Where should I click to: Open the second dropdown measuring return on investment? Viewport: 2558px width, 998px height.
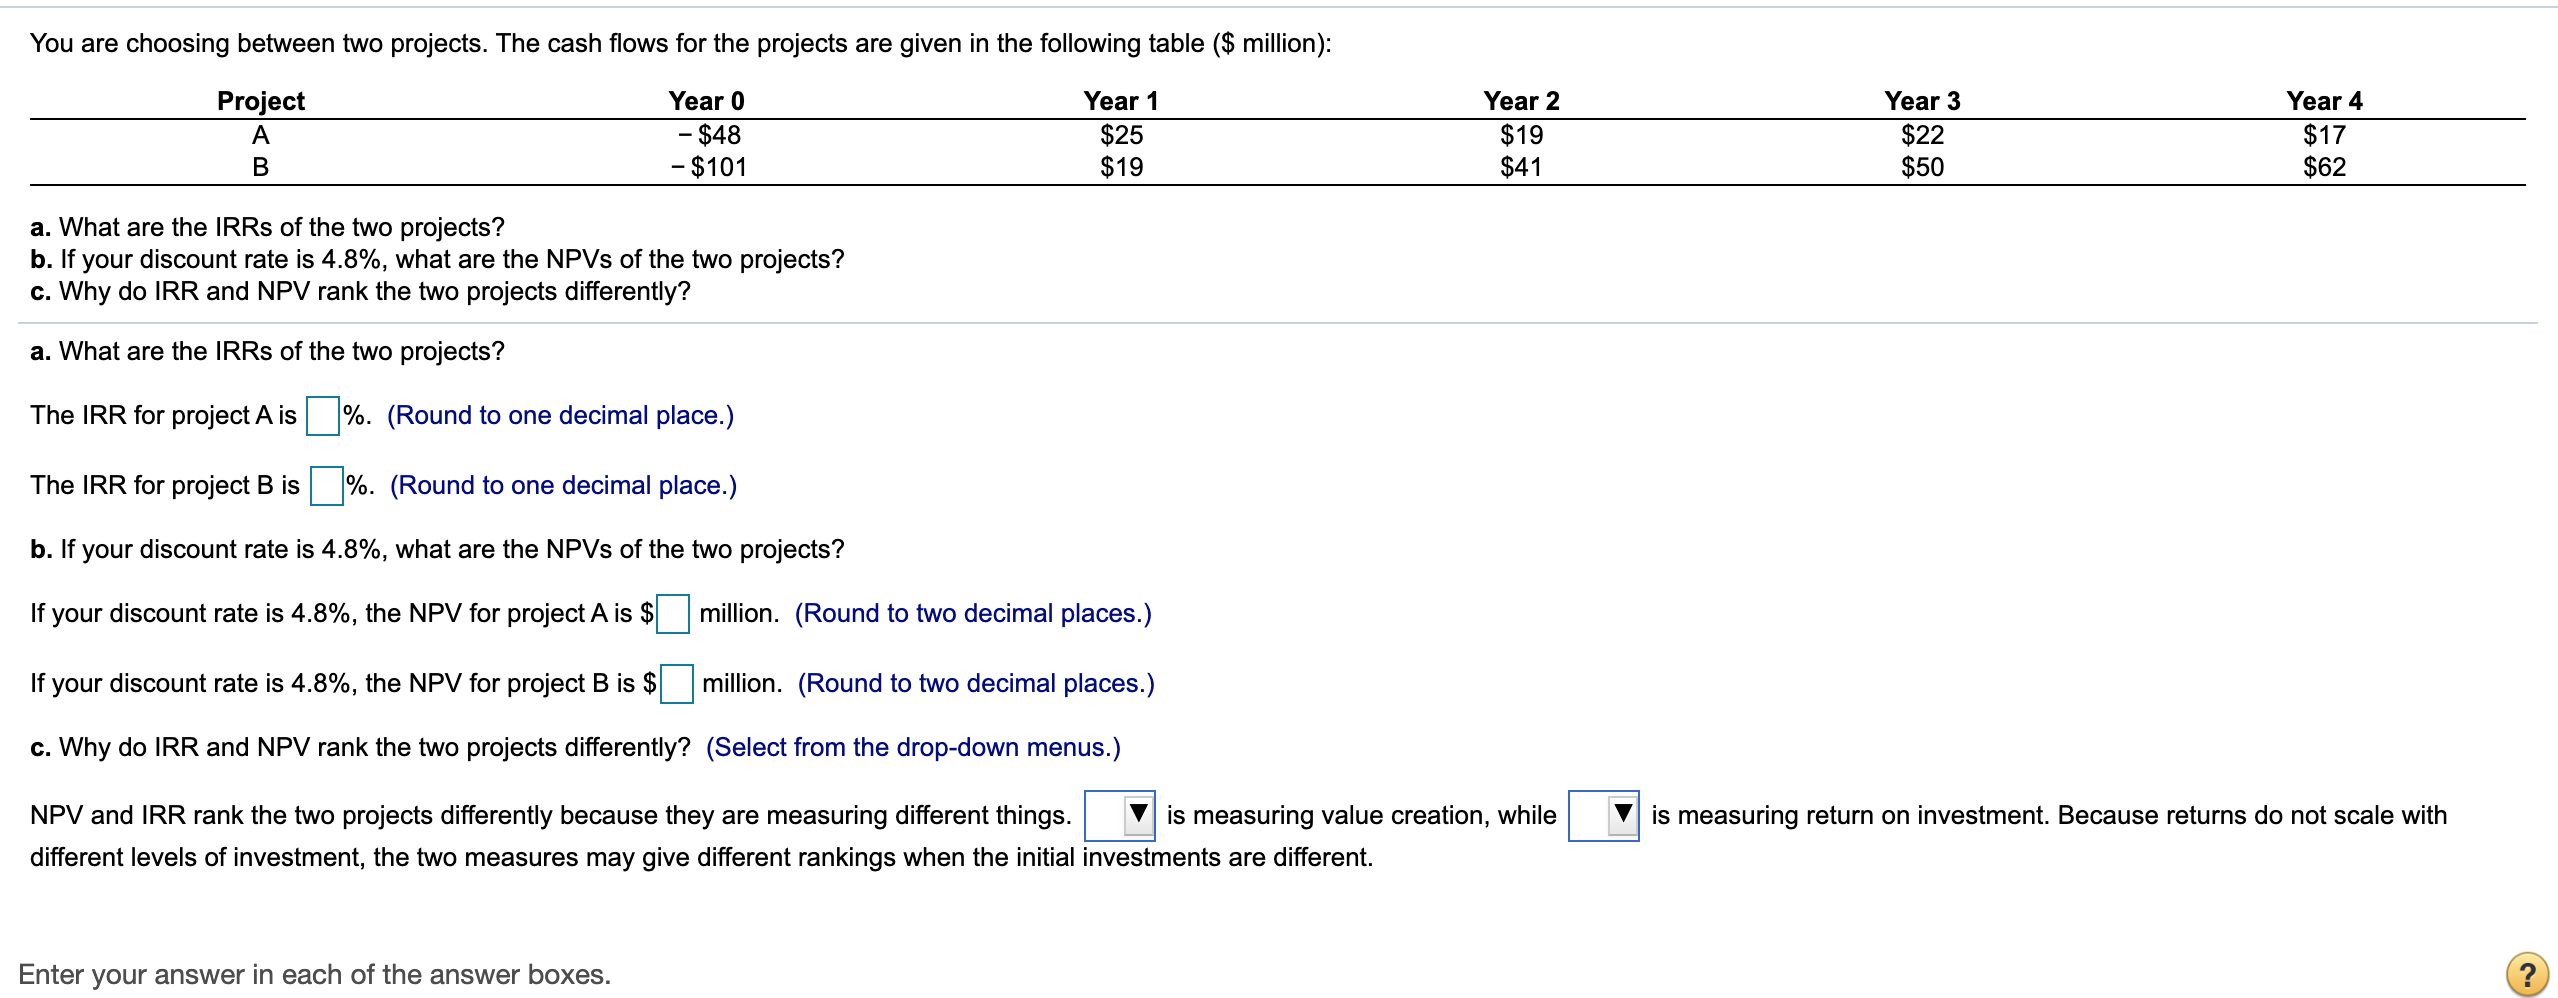tap(1604, 814)
